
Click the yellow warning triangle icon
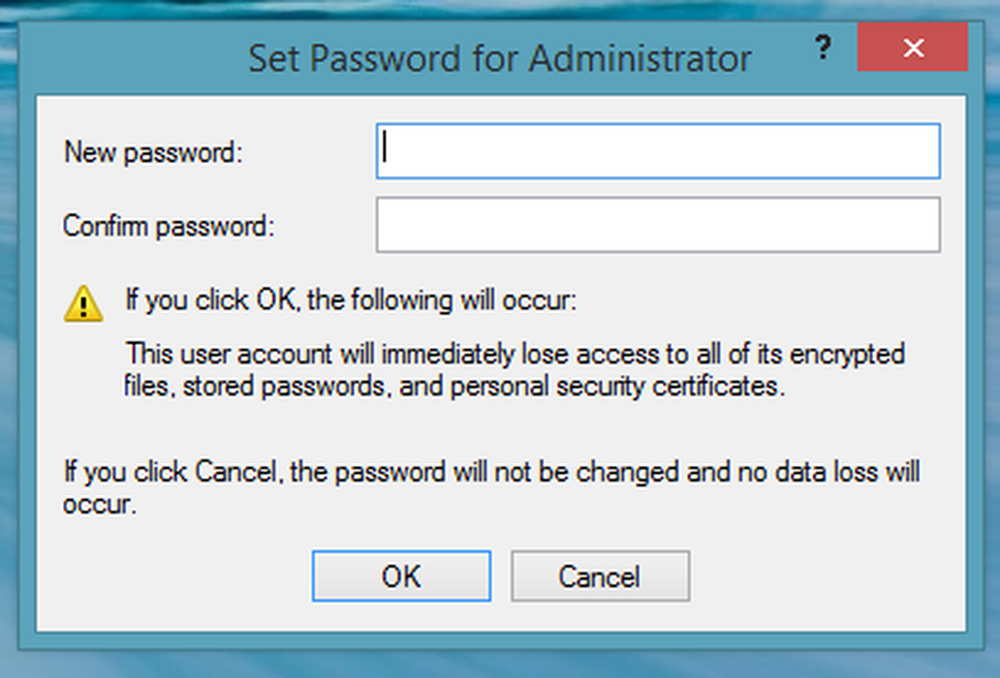click(x=83, y=302)
